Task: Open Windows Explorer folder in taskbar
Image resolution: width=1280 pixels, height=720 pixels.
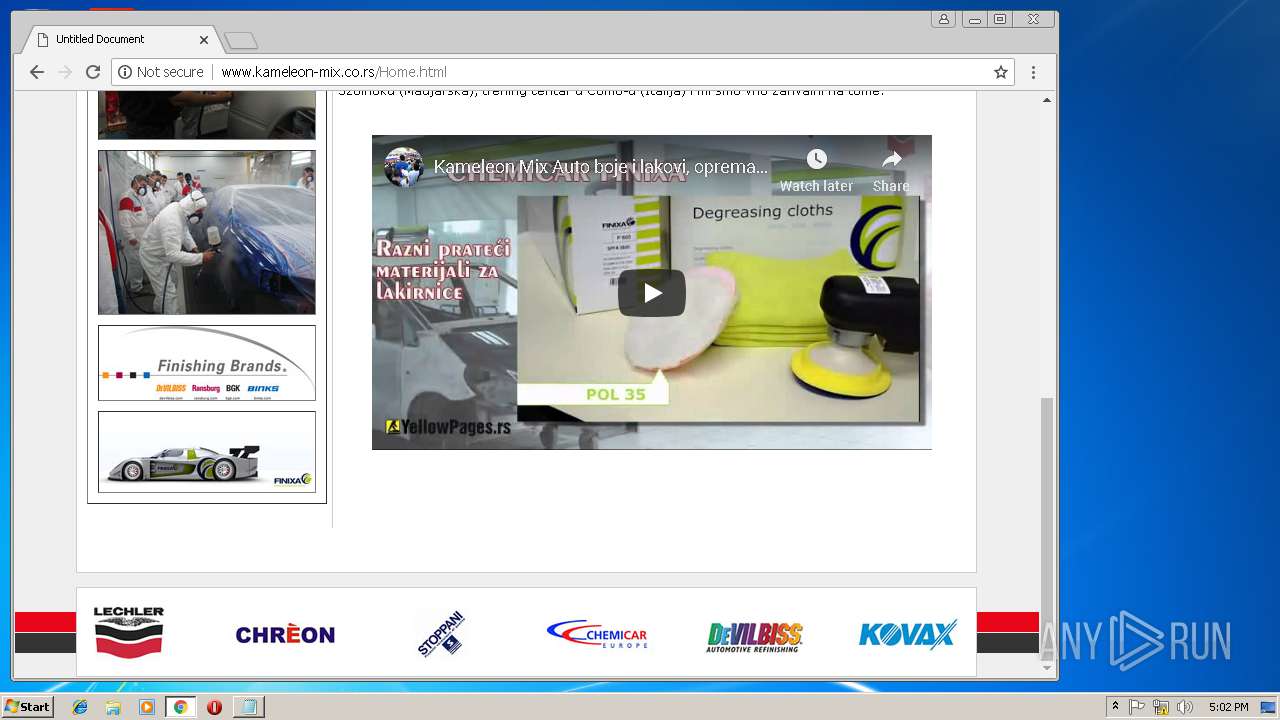Action: point(113,707)
